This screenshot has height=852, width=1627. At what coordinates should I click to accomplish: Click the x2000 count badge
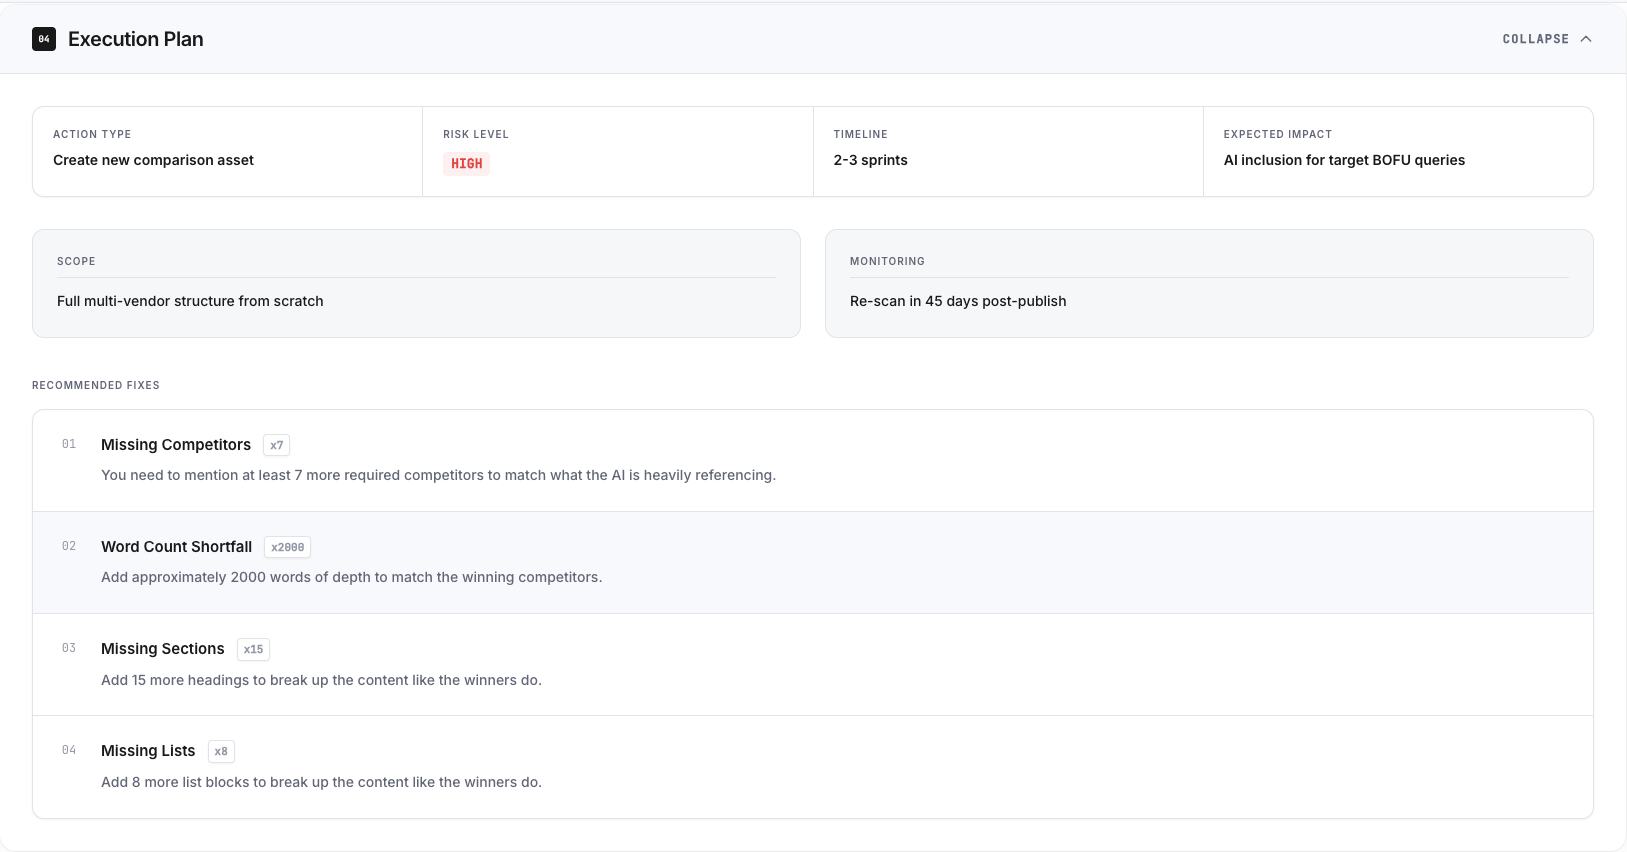tap(287, 548)
